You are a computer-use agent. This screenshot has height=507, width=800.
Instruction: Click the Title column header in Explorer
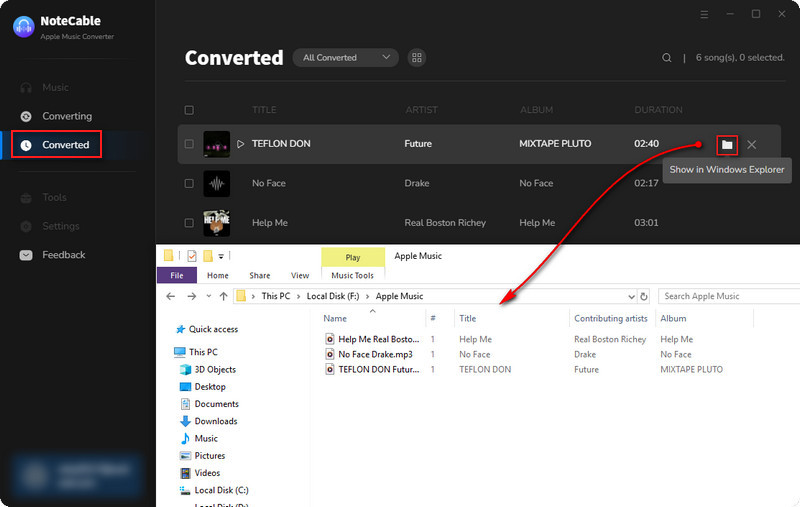[467, 319]
